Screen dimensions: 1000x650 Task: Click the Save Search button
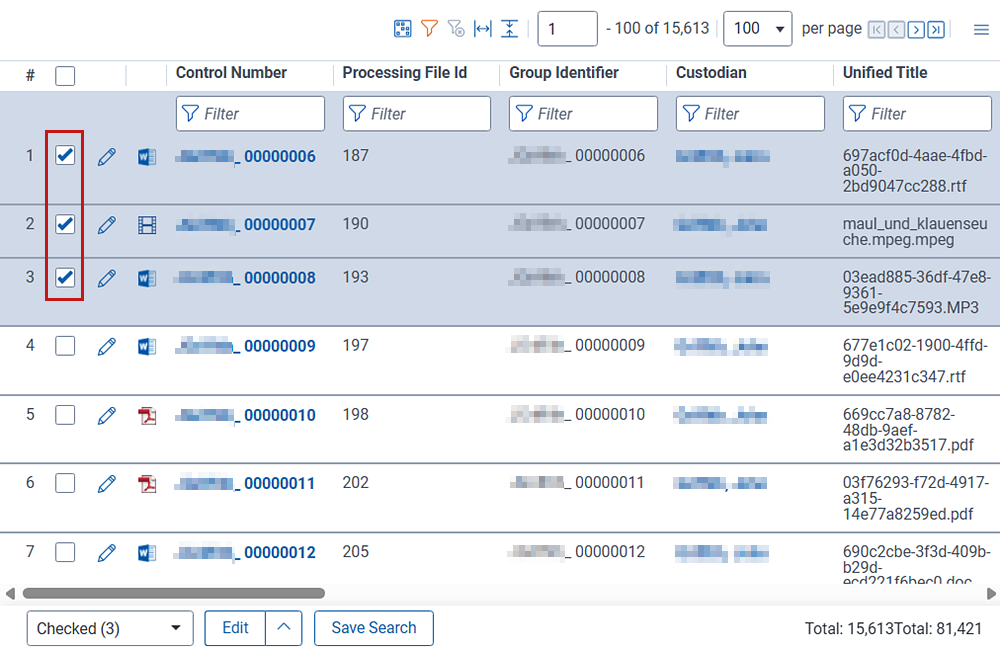(x=373, y=628)
